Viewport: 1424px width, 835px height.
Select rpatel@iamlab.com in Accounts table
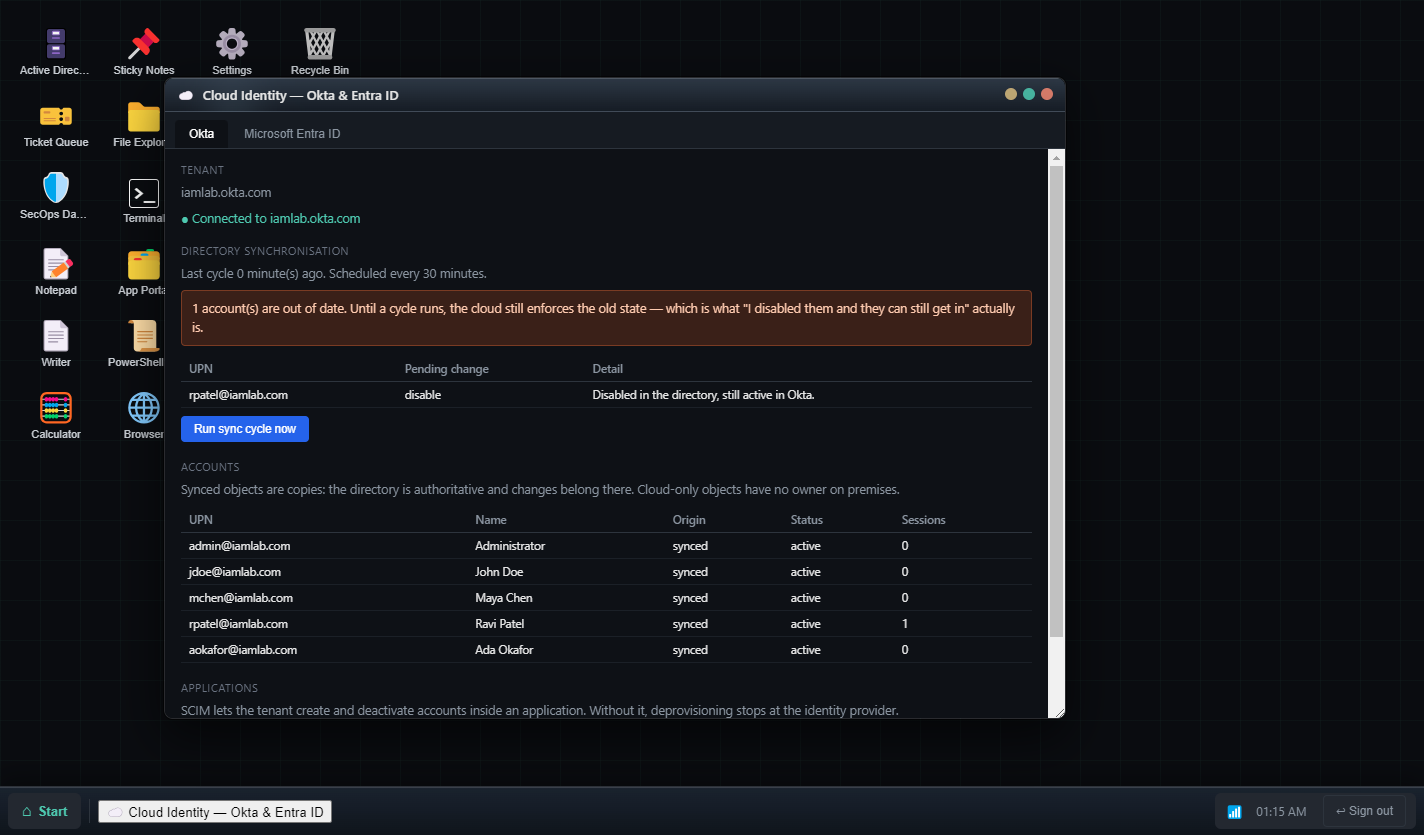pyautogui.click(x=606, y=624)
